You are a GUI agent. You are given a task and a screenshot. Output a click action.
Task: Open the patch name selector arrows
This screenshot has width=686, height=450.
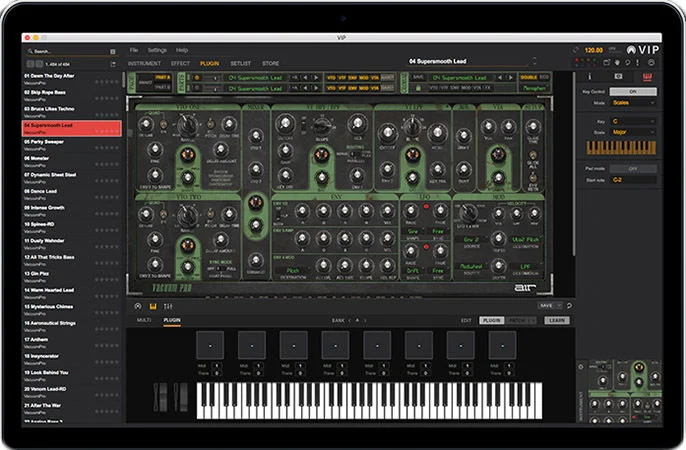[x=534, y=61]
